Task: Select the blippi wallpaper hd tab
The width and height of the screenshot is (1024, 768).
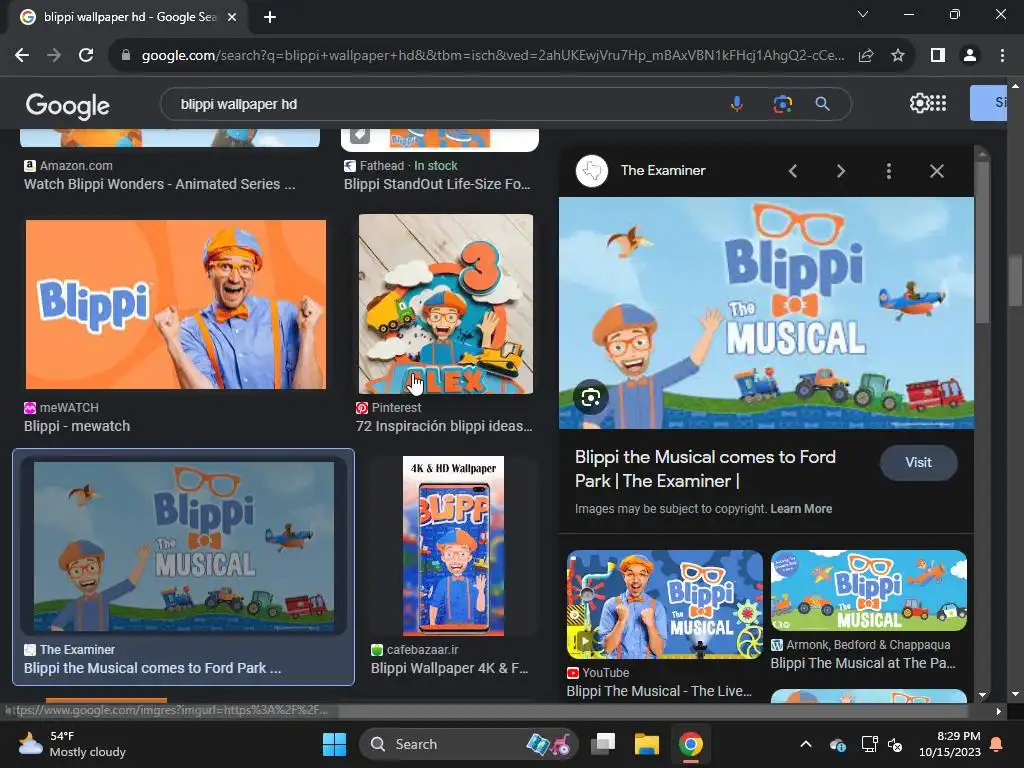Action: coord(128,17)
